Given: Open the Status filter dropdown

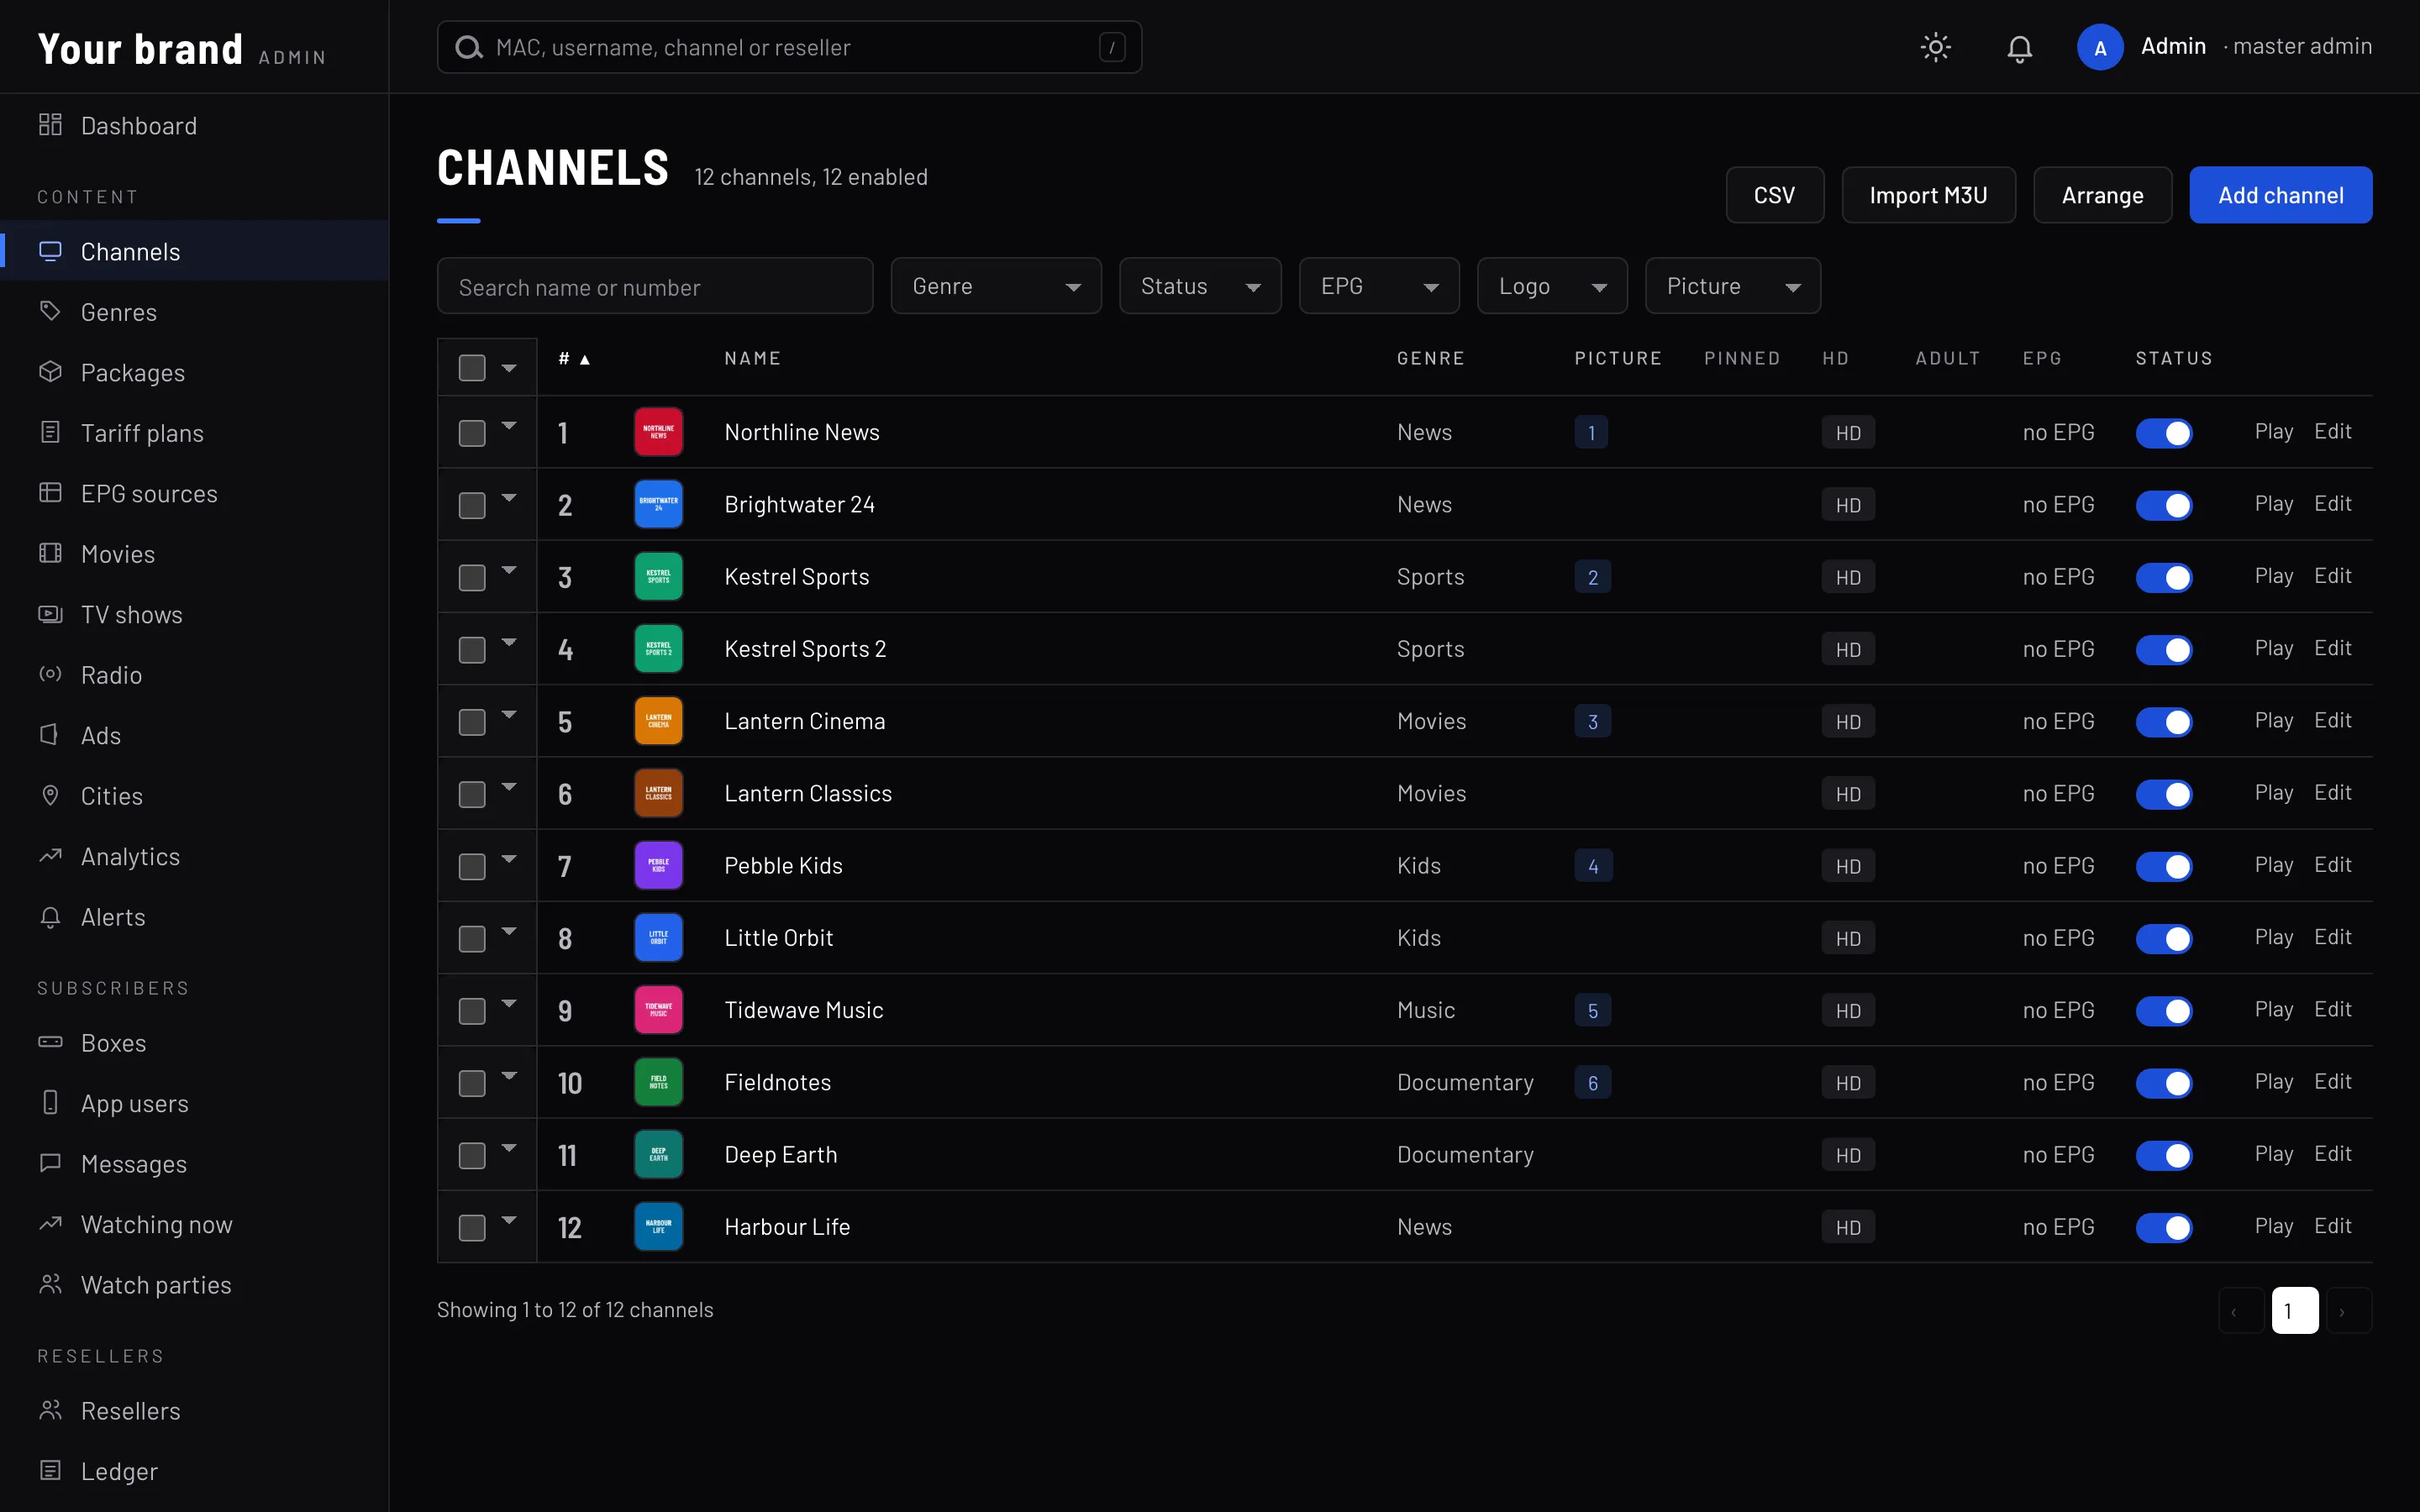Looking at the screenshot, I should [x=1200, y=286].
